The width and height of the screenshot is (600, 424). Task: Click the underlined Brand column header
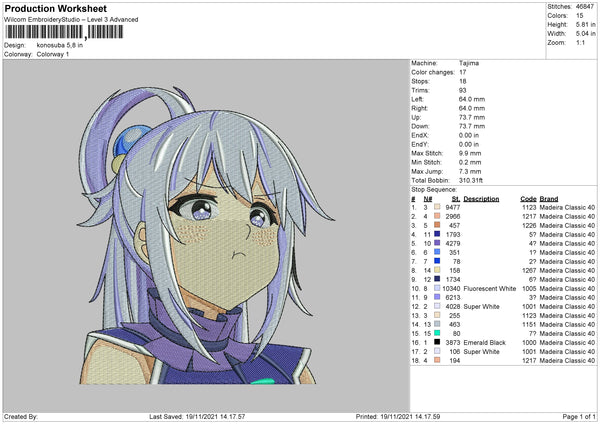pos(549,199)
